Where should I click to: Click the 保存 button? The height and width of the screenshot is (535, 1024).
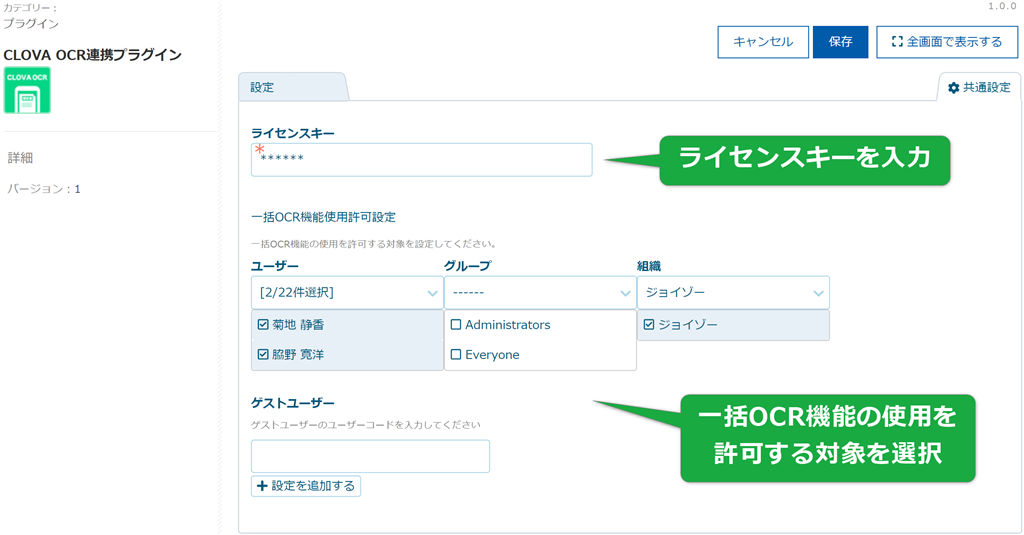[840, 42]
